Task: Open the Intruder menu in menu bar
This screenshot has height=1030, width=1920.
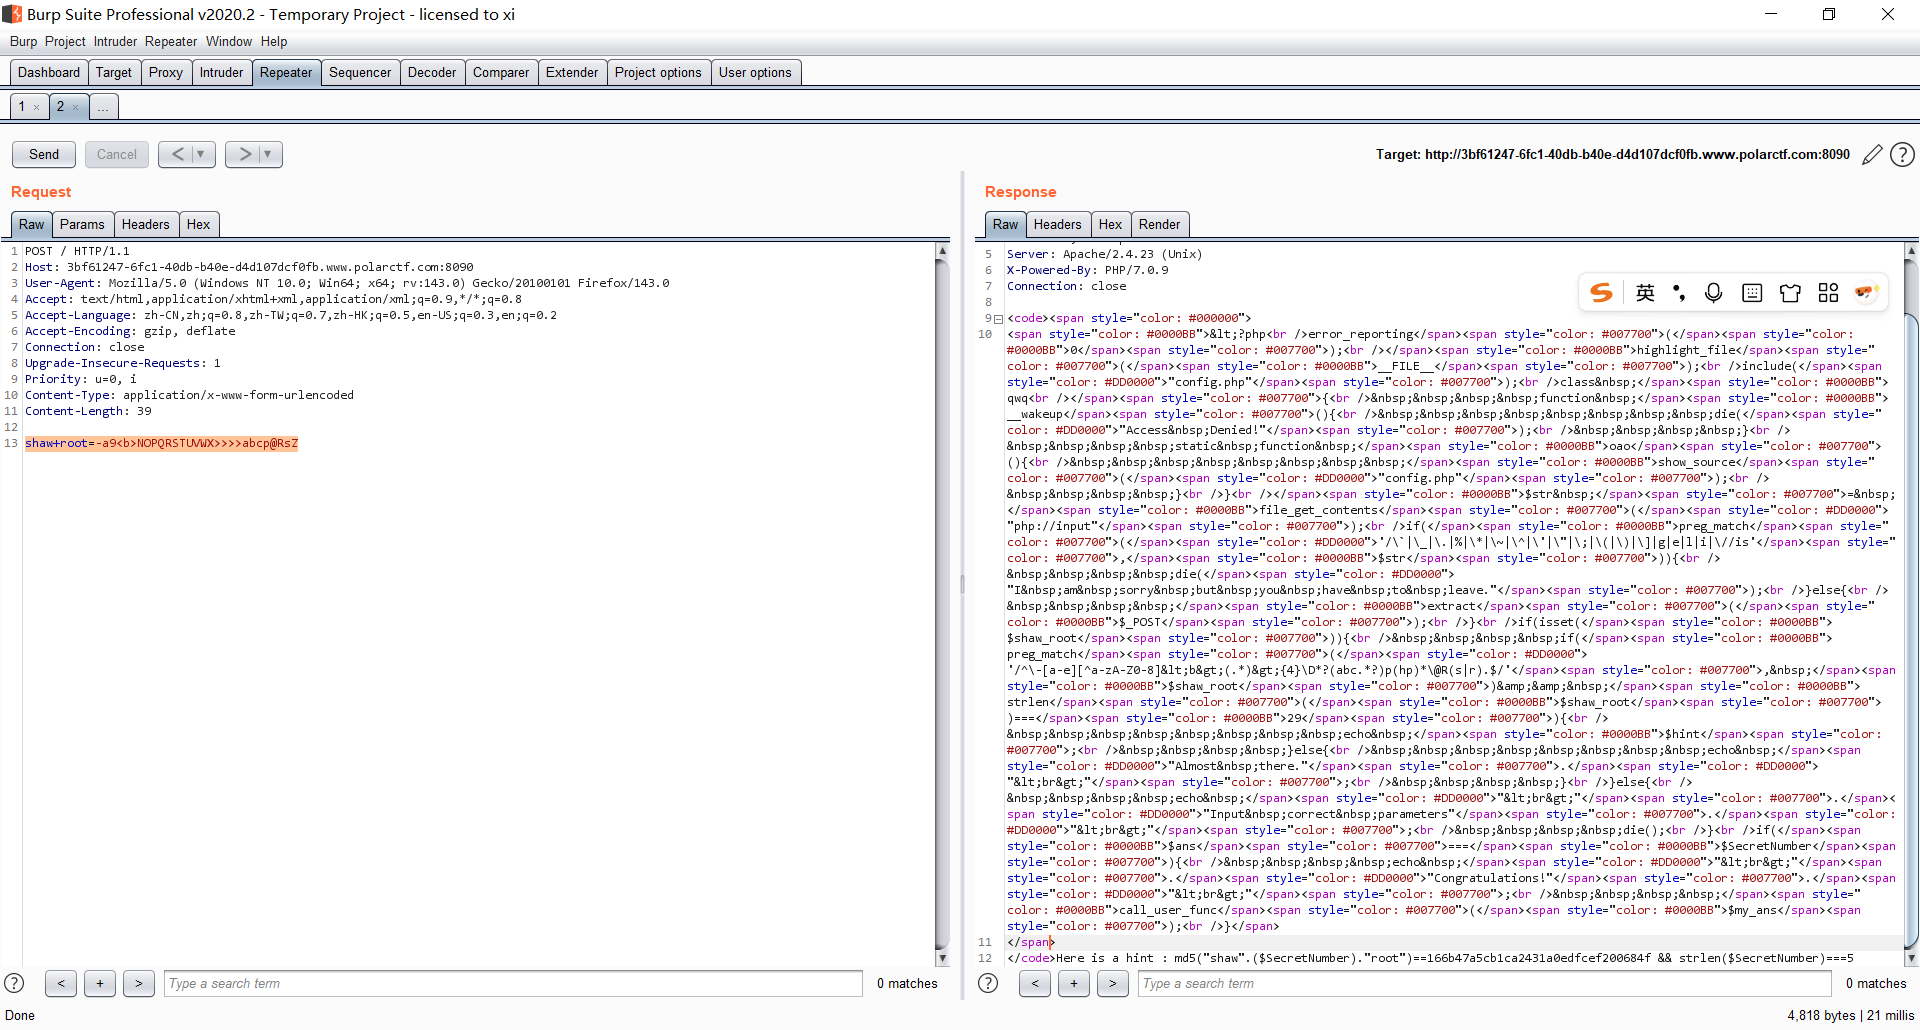Action: tap(115, 41)
